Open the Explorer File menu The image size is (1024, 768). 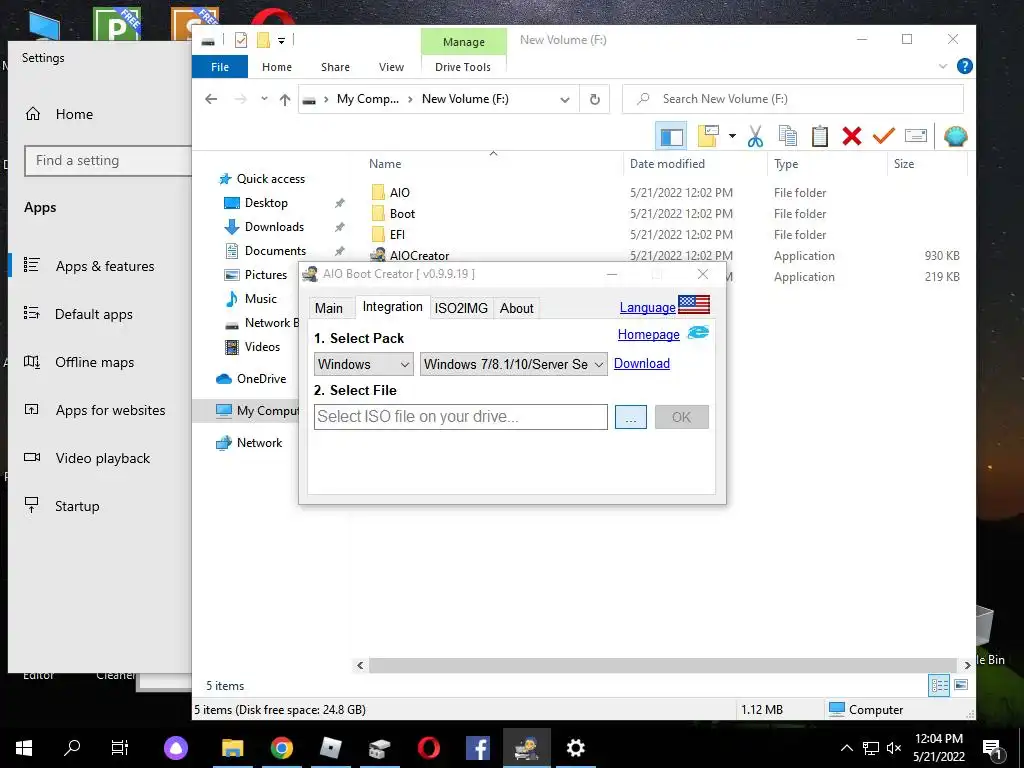[220, 67]
